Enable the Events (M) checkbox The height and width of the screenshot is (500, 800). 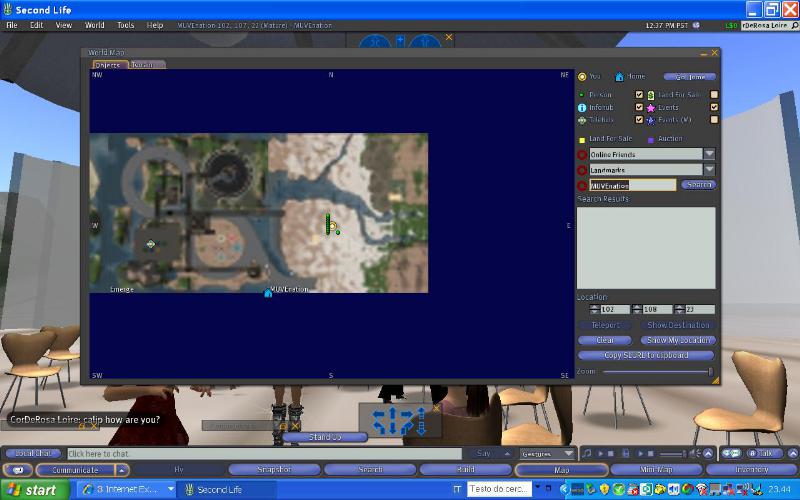714,119
